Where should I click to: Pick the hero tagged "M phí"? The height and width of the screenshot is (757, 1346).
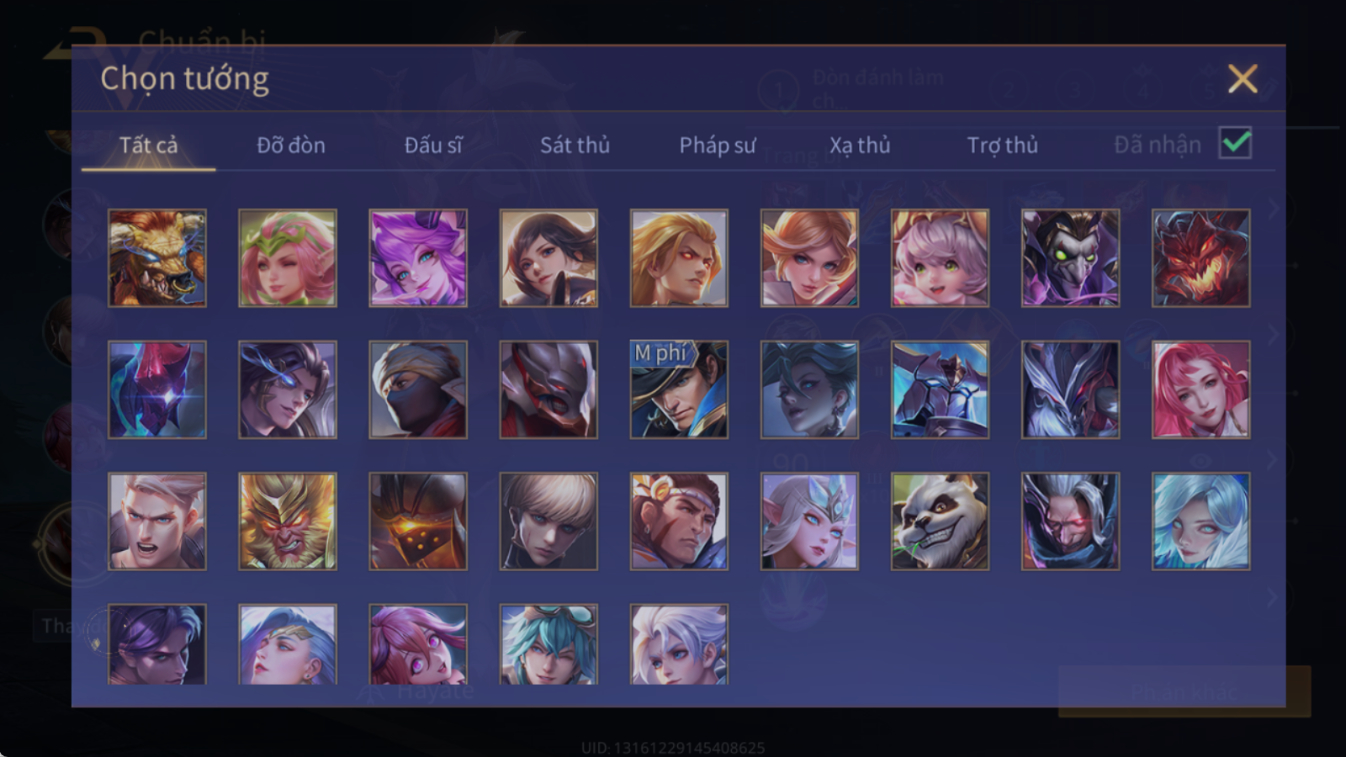click(679, 389)
